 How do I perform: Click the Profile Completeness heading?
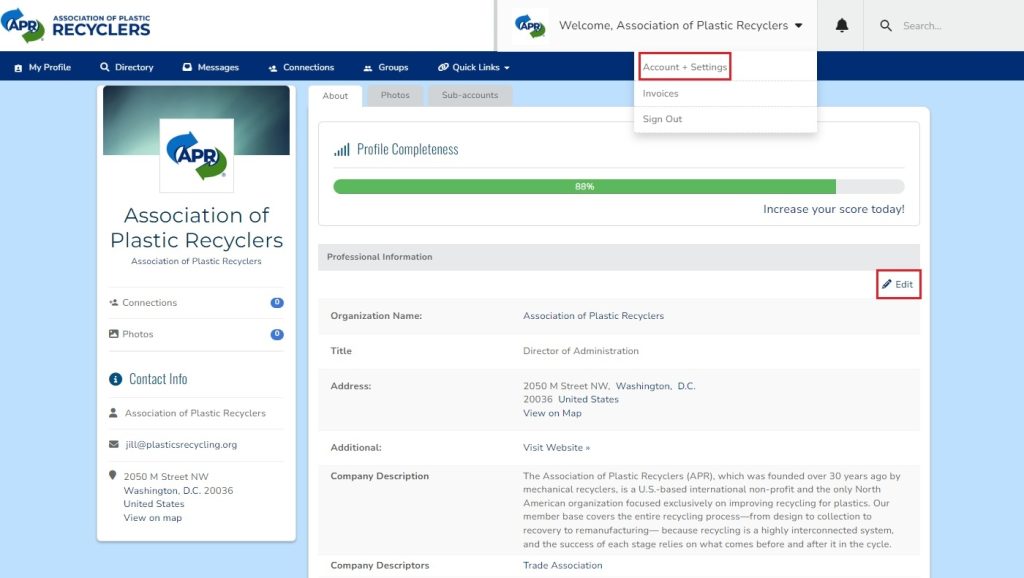[x=408, y=150]
